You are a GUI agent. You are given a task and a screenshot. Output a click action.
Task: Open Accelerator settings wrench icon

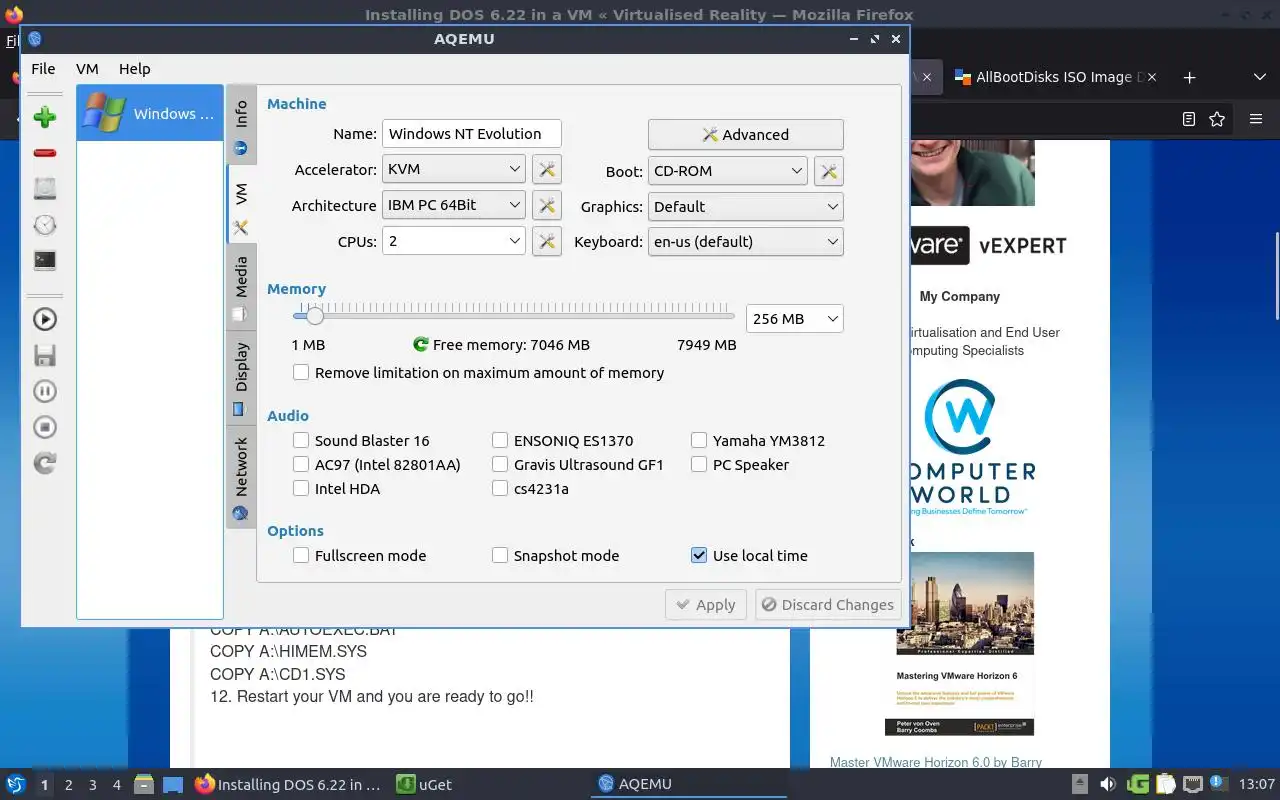(x=547, y=170)
